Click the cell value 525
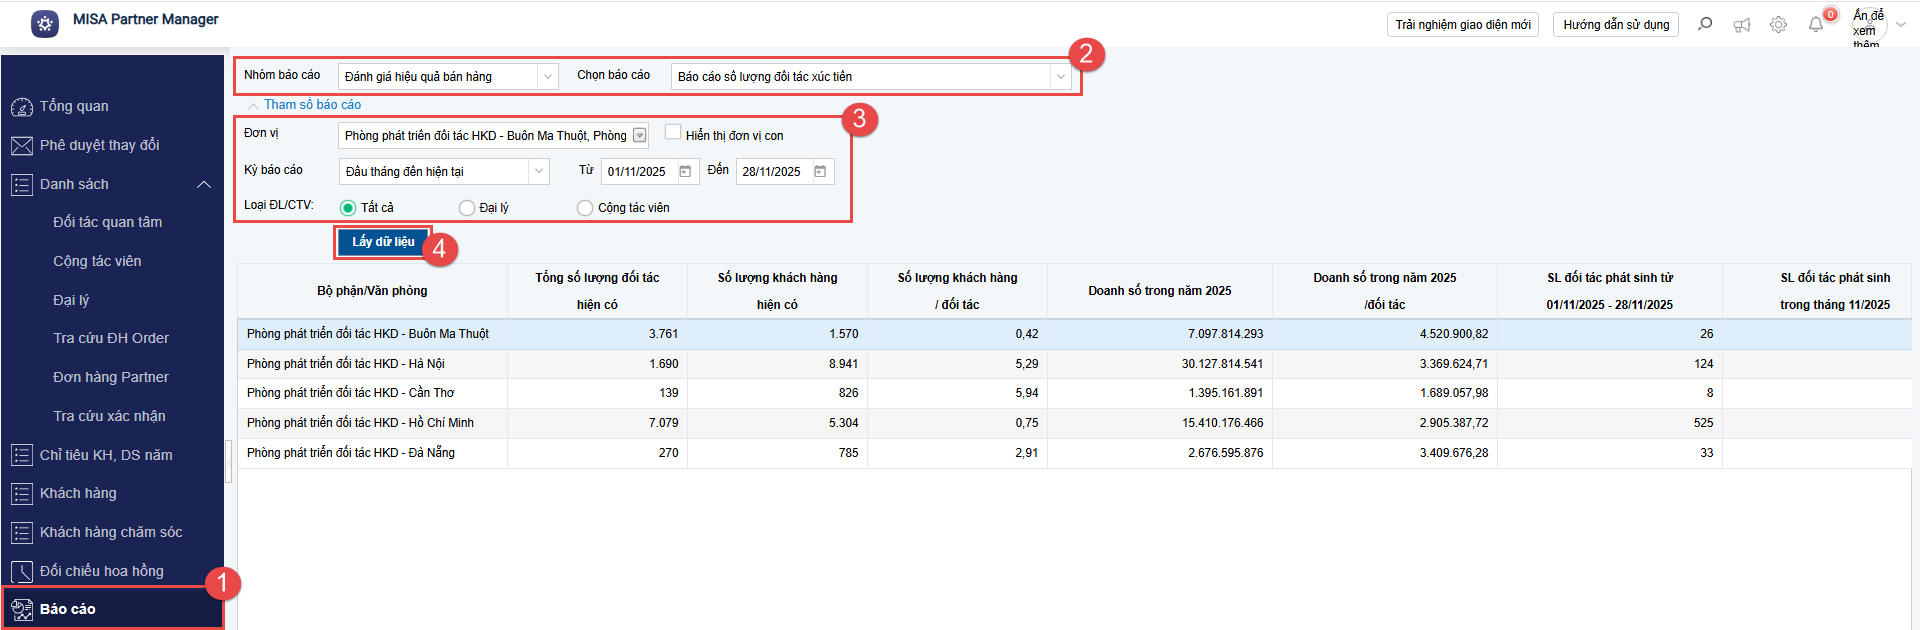This screenshot has width=1920, height=630. [x=1704, y=423]
